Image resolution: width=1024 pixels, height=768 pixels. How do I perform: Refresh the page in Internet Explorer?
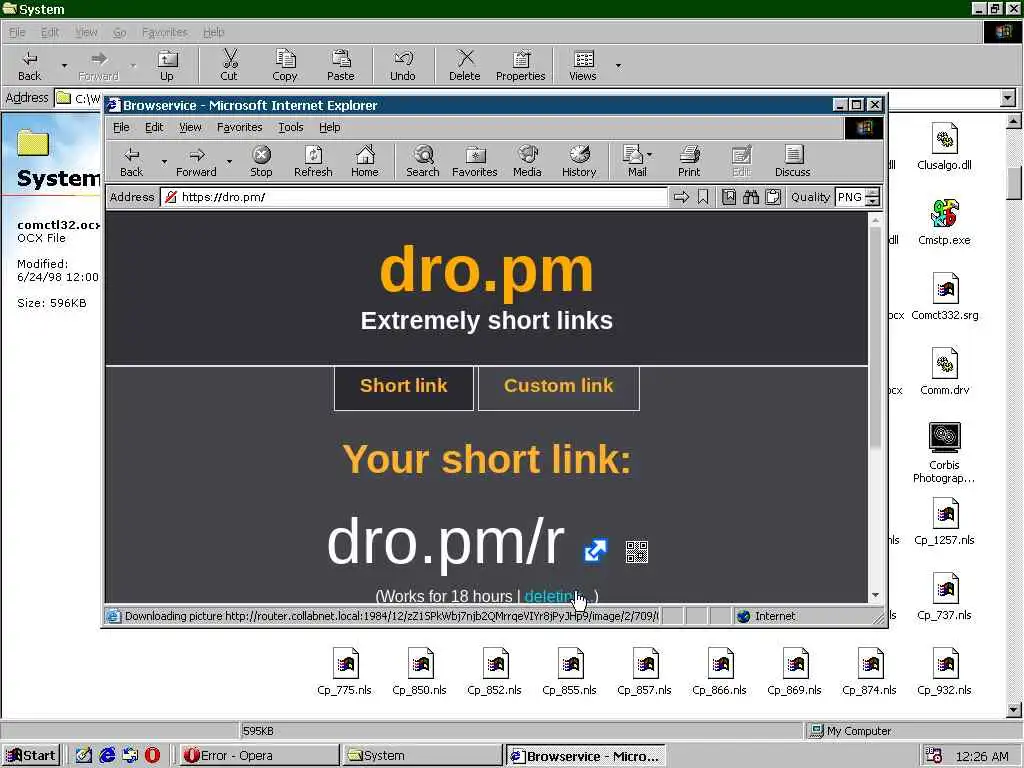tap(313, 161)
